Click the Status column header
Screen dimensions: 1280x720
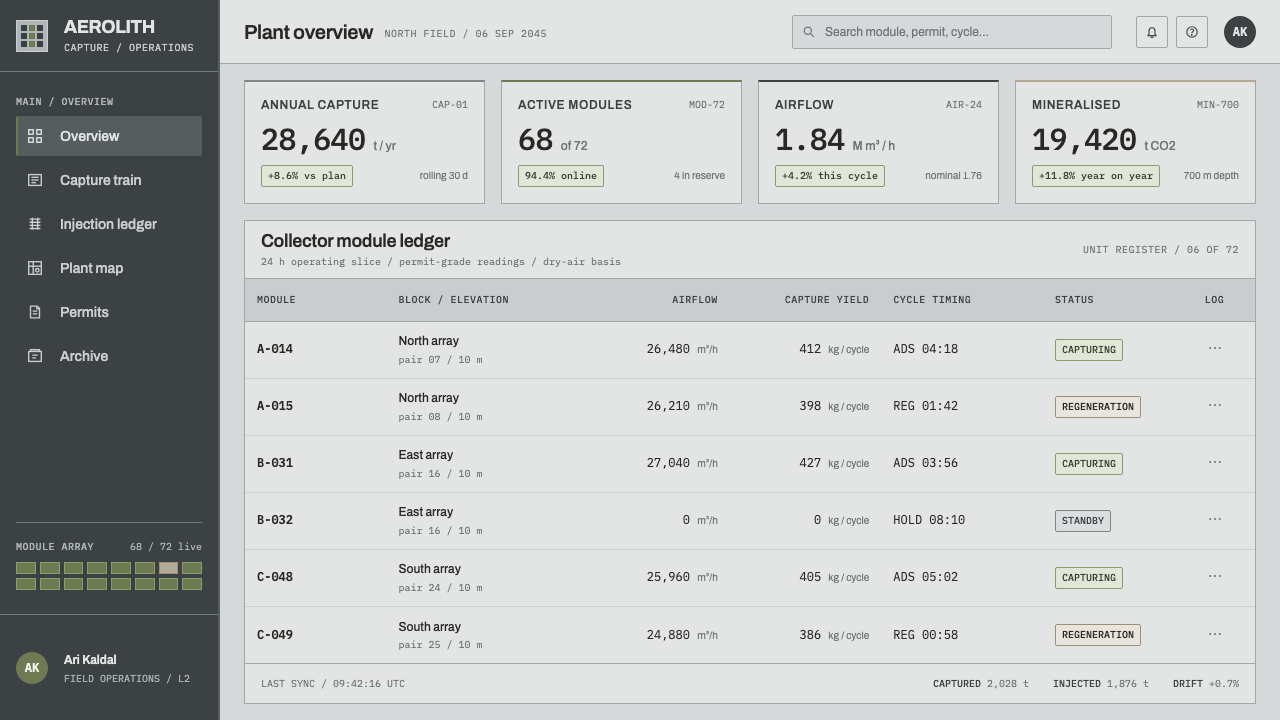pos(1074,300)
